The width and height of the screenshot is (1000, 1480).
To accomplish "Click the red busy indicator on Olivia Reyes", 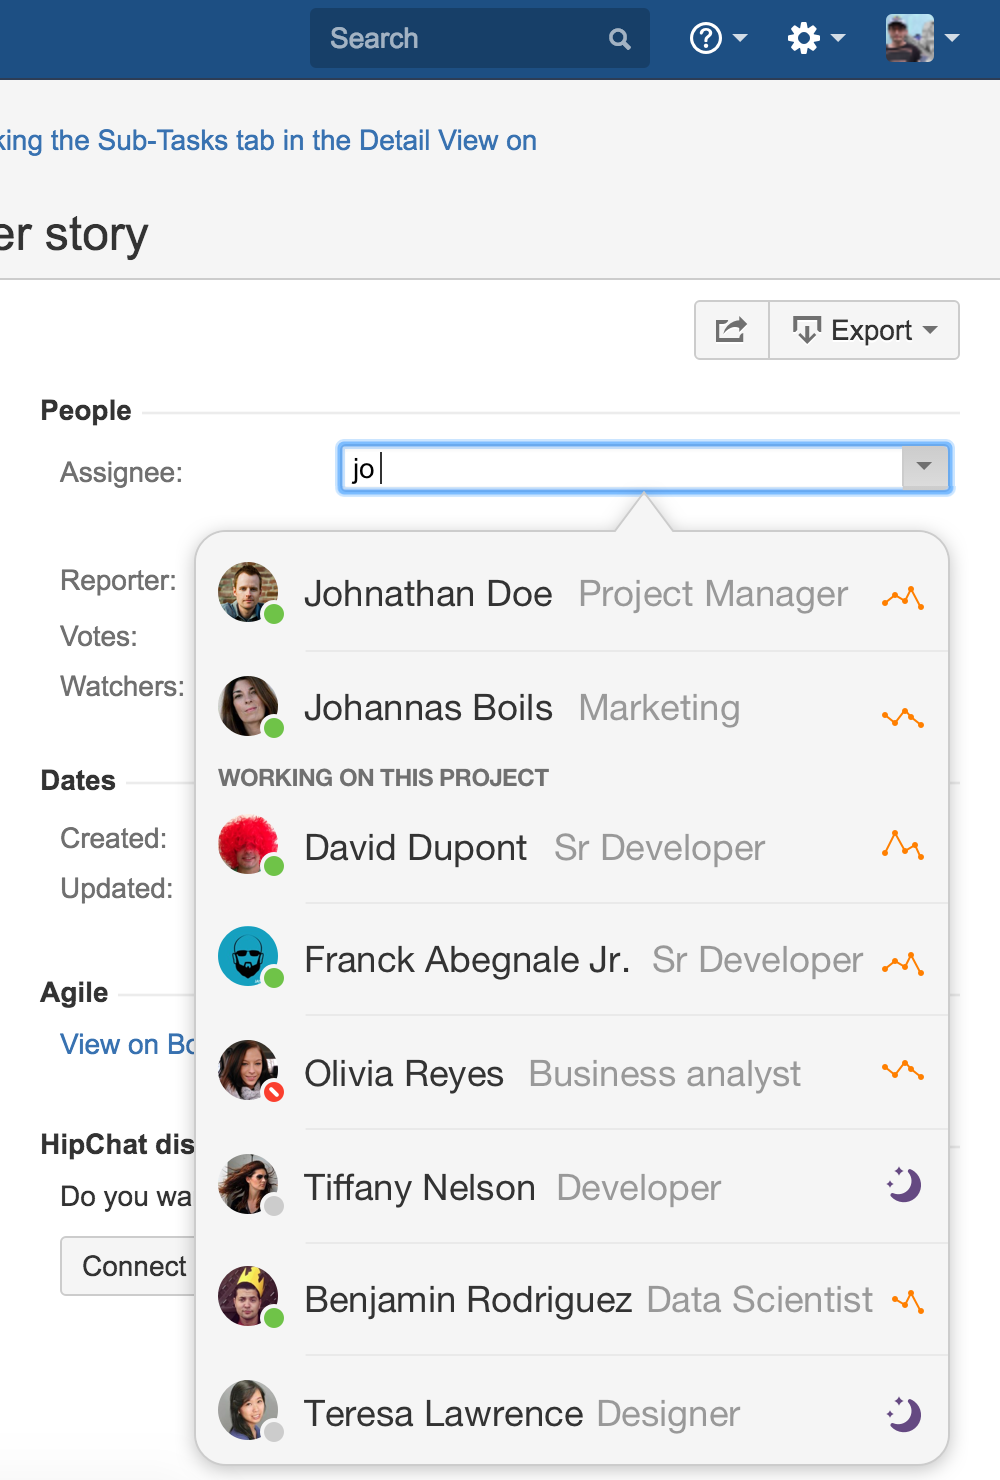I will [x=272, y=1093].
